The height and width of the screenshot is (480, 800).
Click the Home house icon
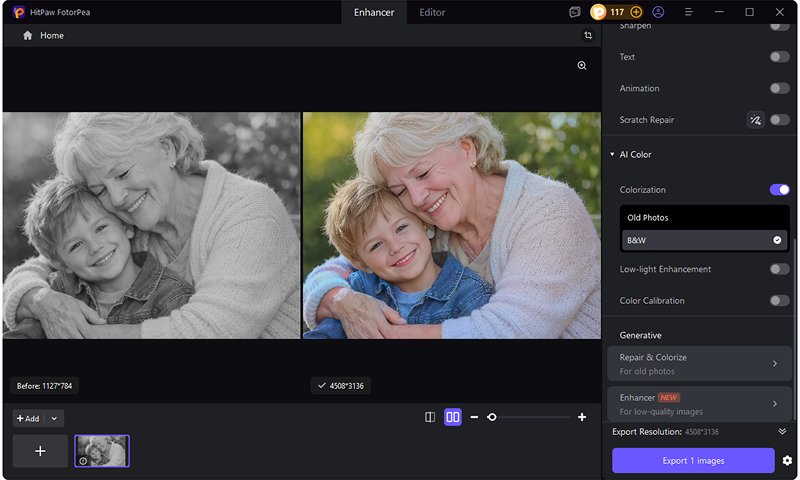click(x=28, y=35)
